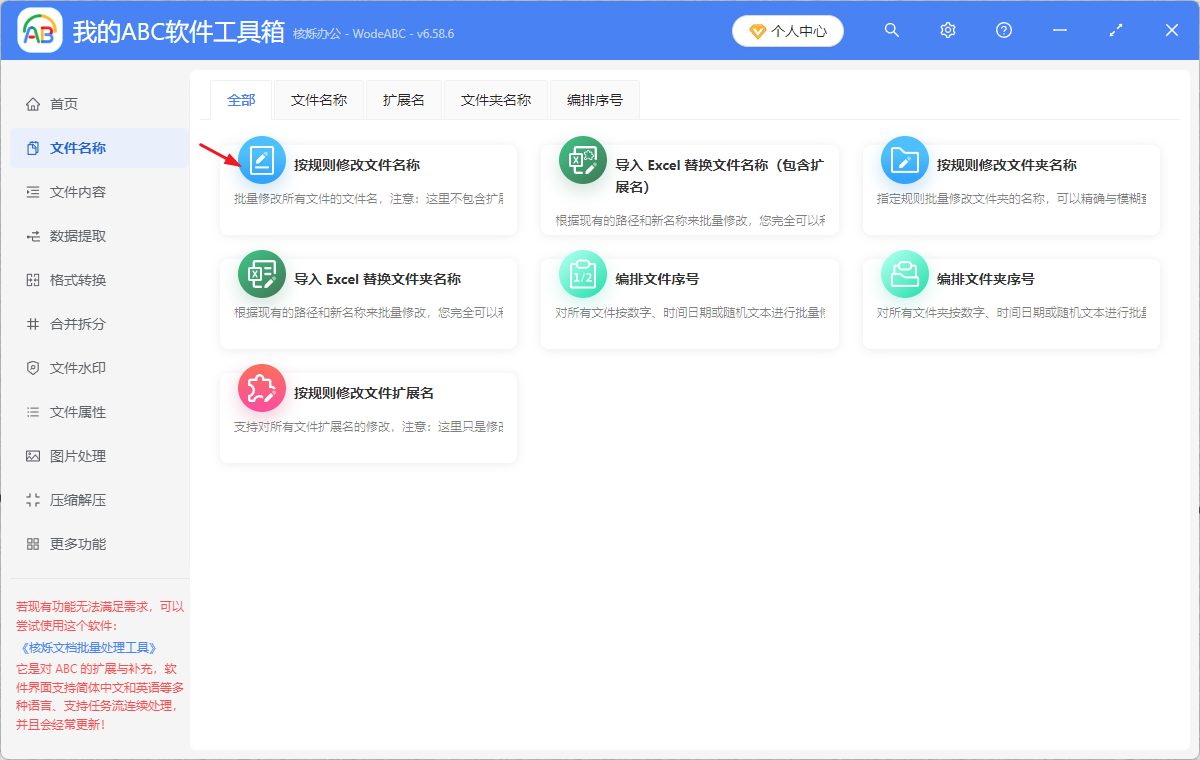Open the settings gear icon
Viewport: 1200px width, 760px height.
coord(947,30)
